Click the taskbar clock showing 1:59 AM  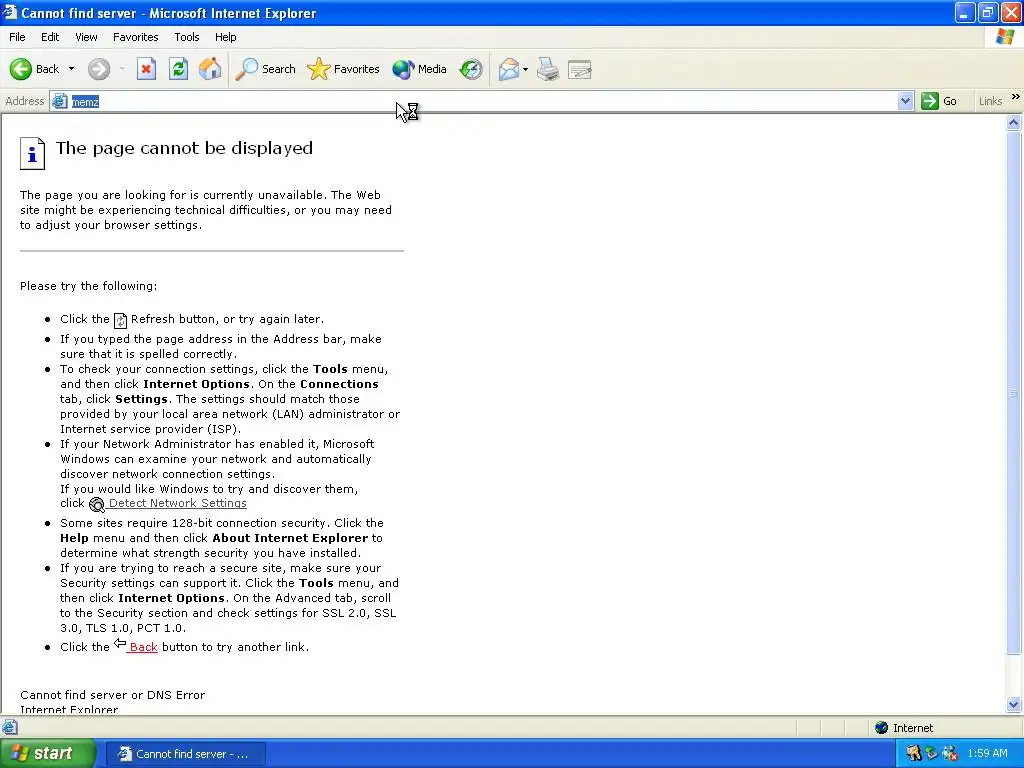(x=987, y=754)
